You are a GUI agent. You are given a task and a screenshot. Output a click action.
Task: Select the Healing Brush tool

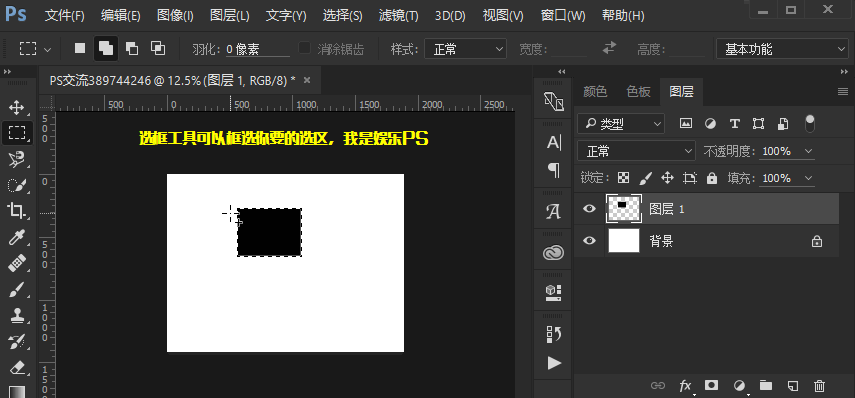click(17, 263)
